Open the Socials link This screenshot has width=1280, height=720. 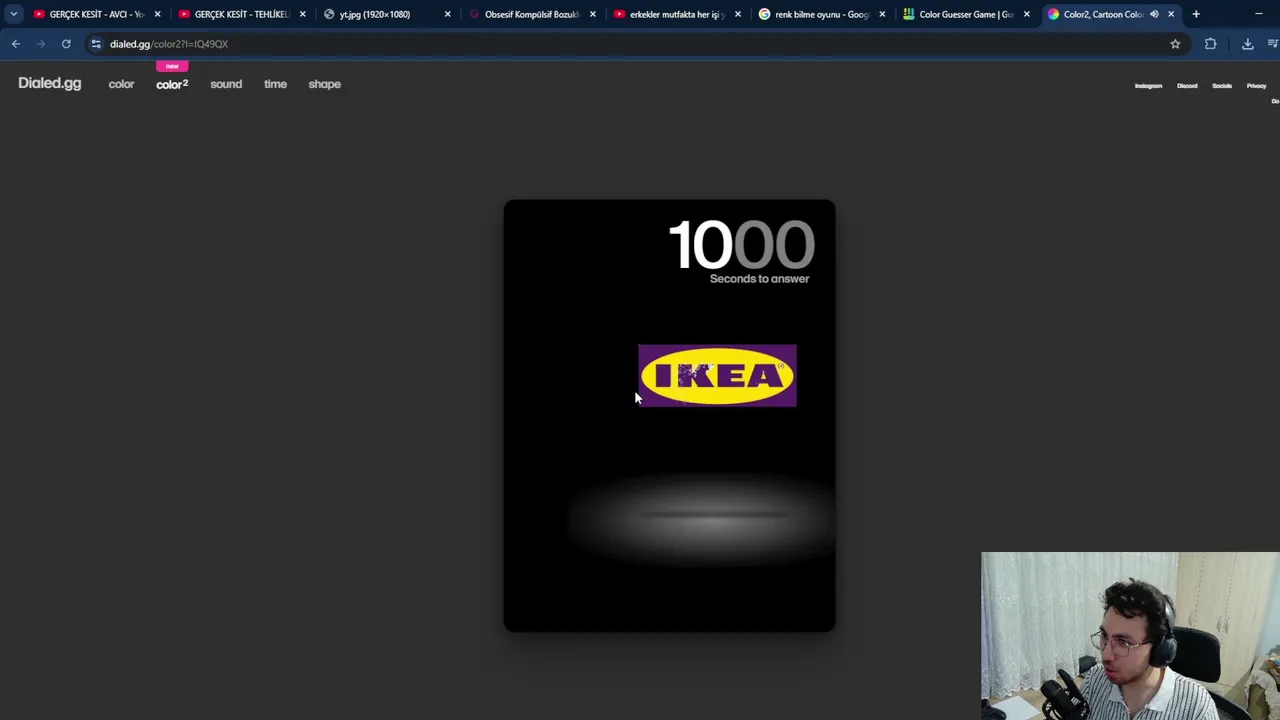(1222, 86)
